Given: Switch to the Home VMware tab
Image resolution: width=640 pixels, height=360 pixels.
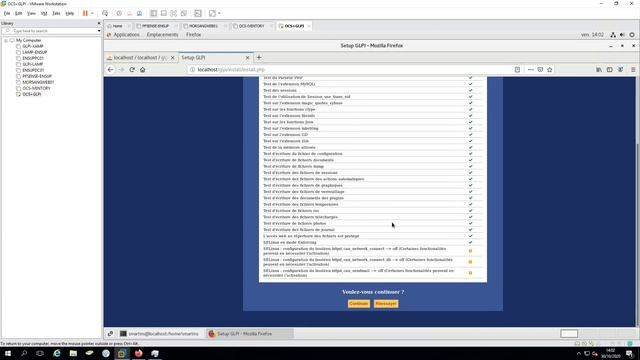Looking at the screenshot, I should point(117,26).
